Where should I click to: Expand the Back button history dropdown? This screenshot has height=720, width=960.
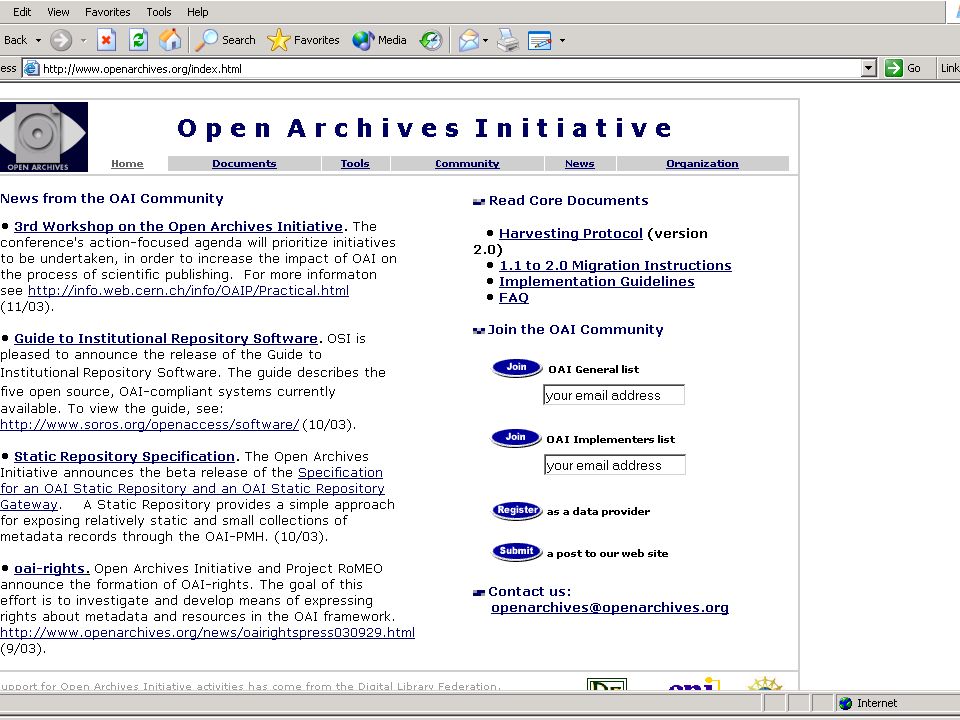click(38, 40)
